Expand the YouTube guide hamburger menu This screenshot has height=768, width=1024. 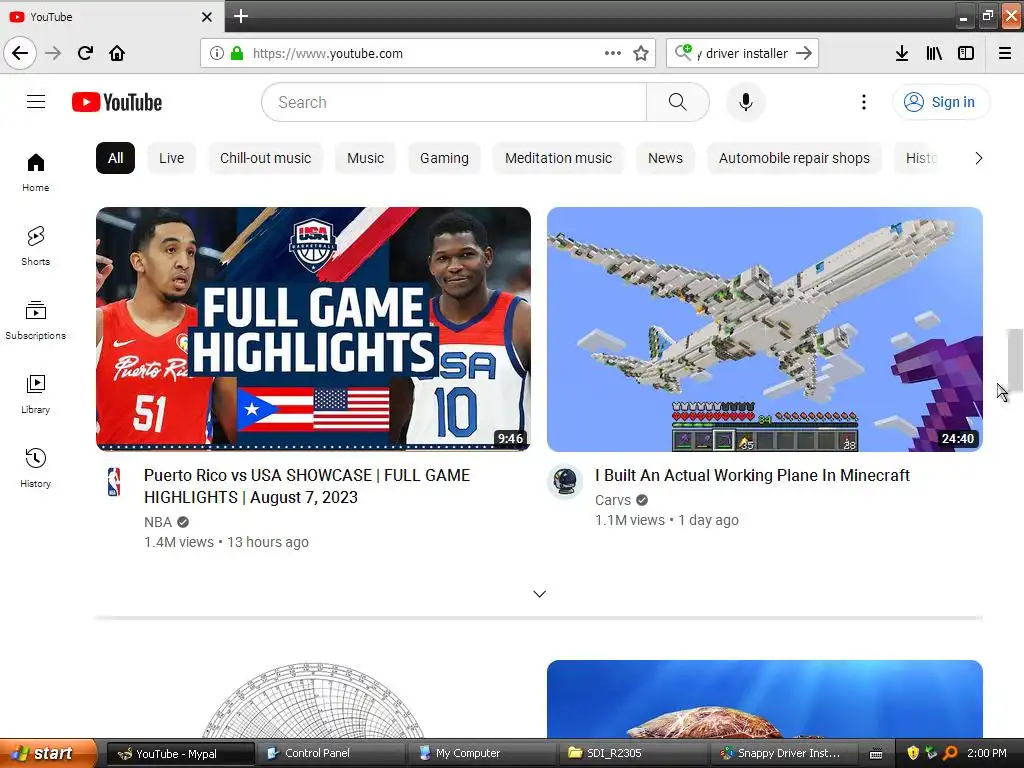(36, 102)
